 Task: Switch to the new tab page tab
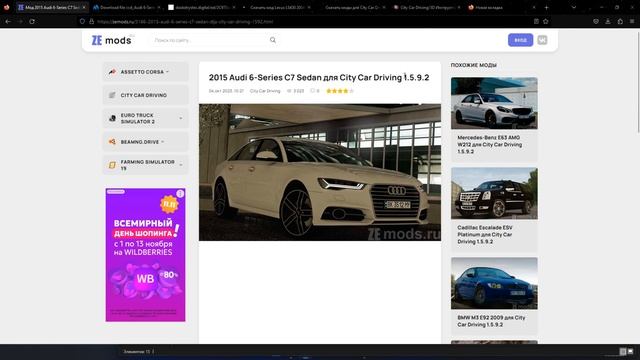pyautogui.click(x=502, y=7)
